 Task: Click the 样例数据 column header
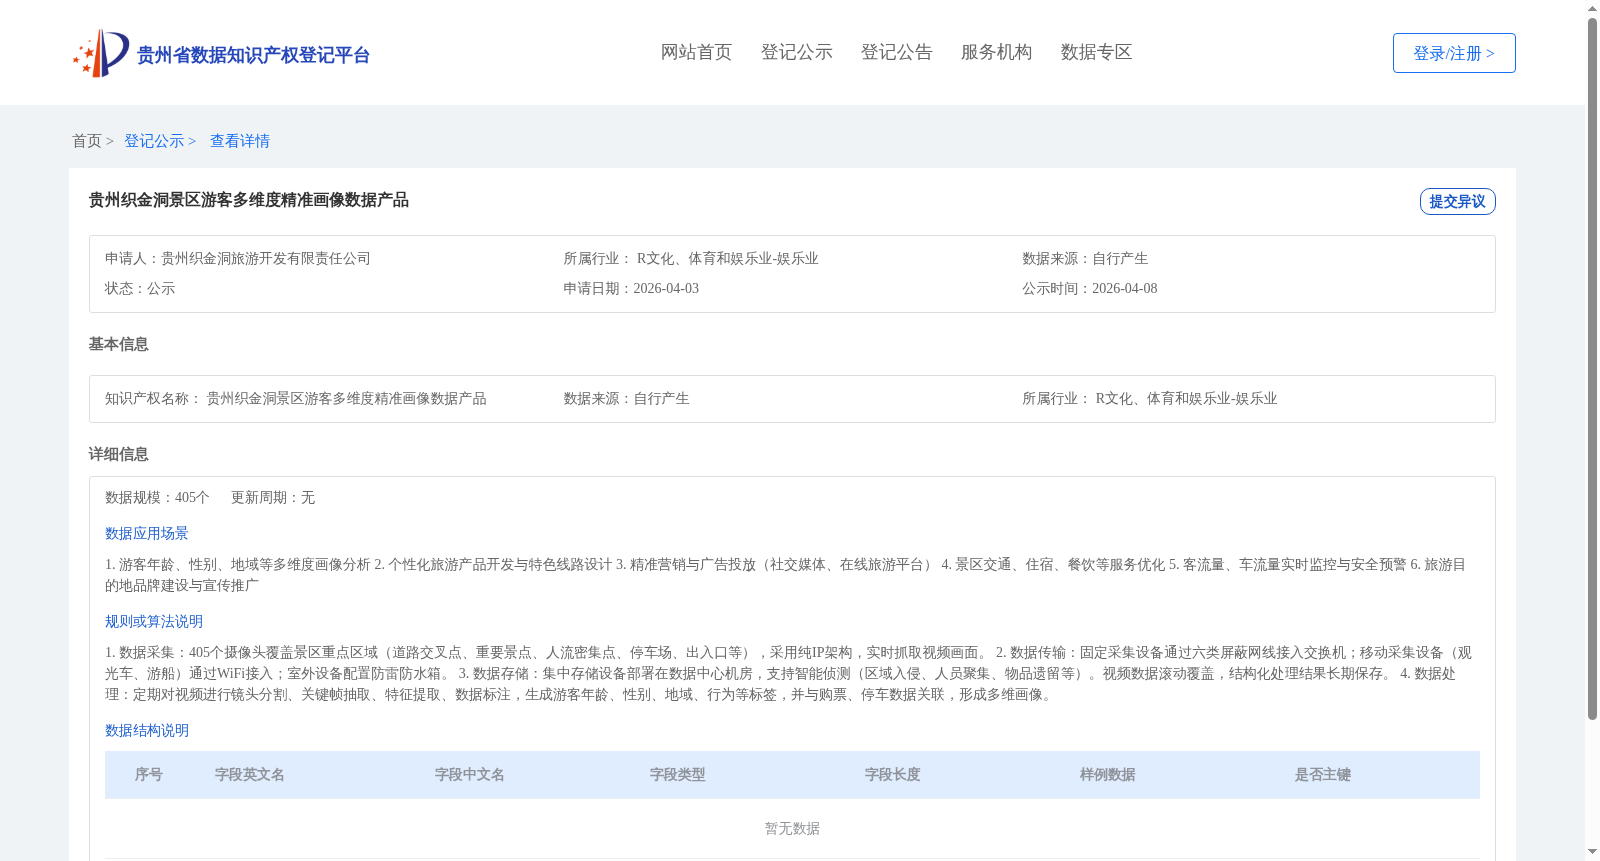[1108, 774]
